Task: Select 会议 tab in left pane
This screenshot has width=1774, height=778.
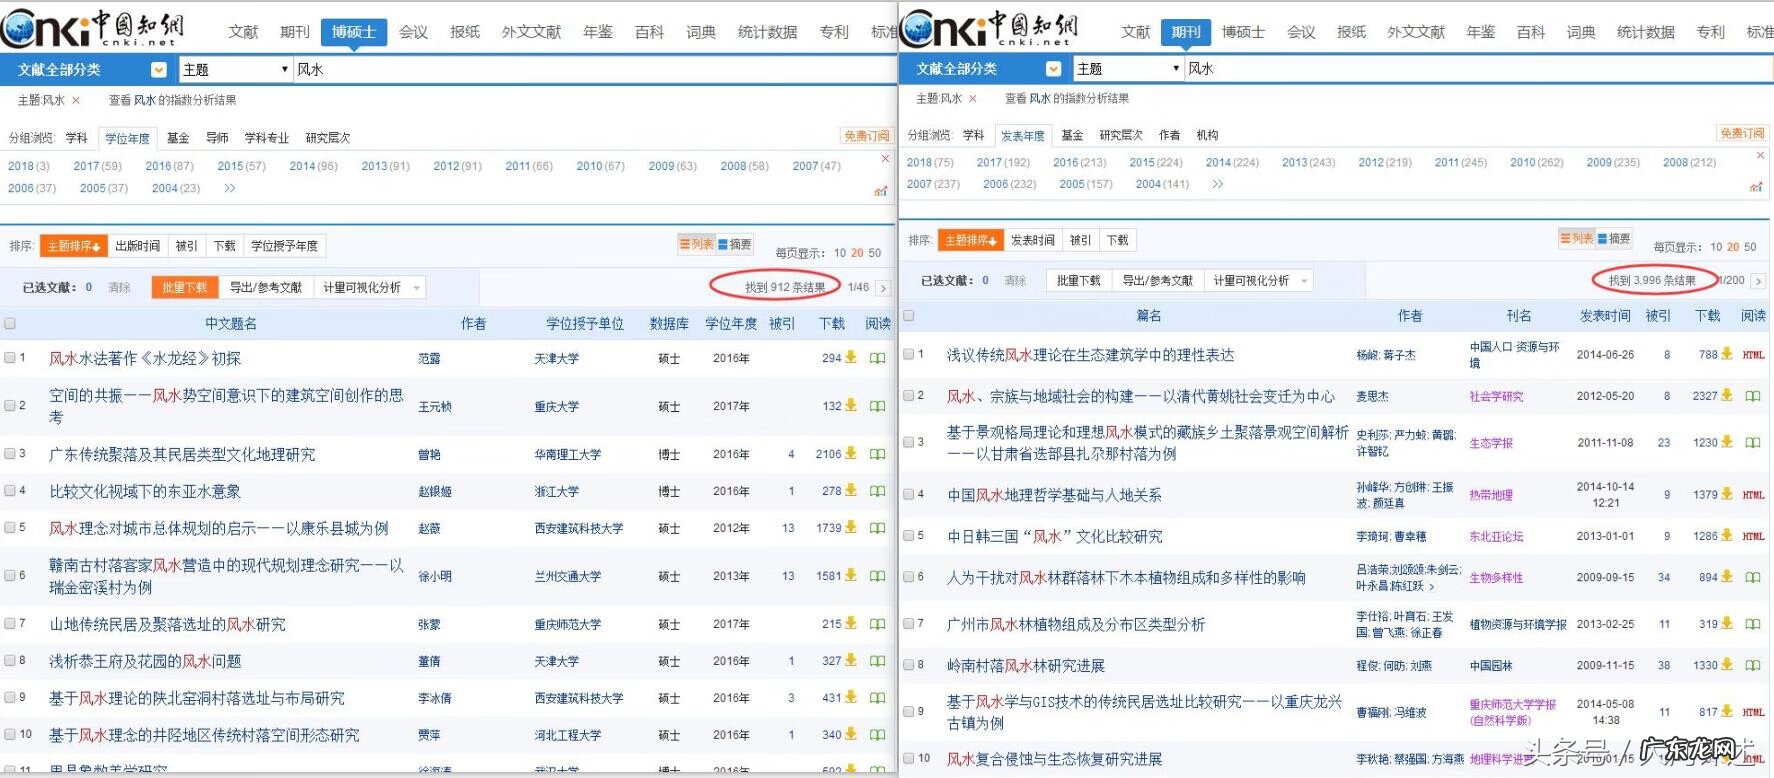Action: pos(413,32)
